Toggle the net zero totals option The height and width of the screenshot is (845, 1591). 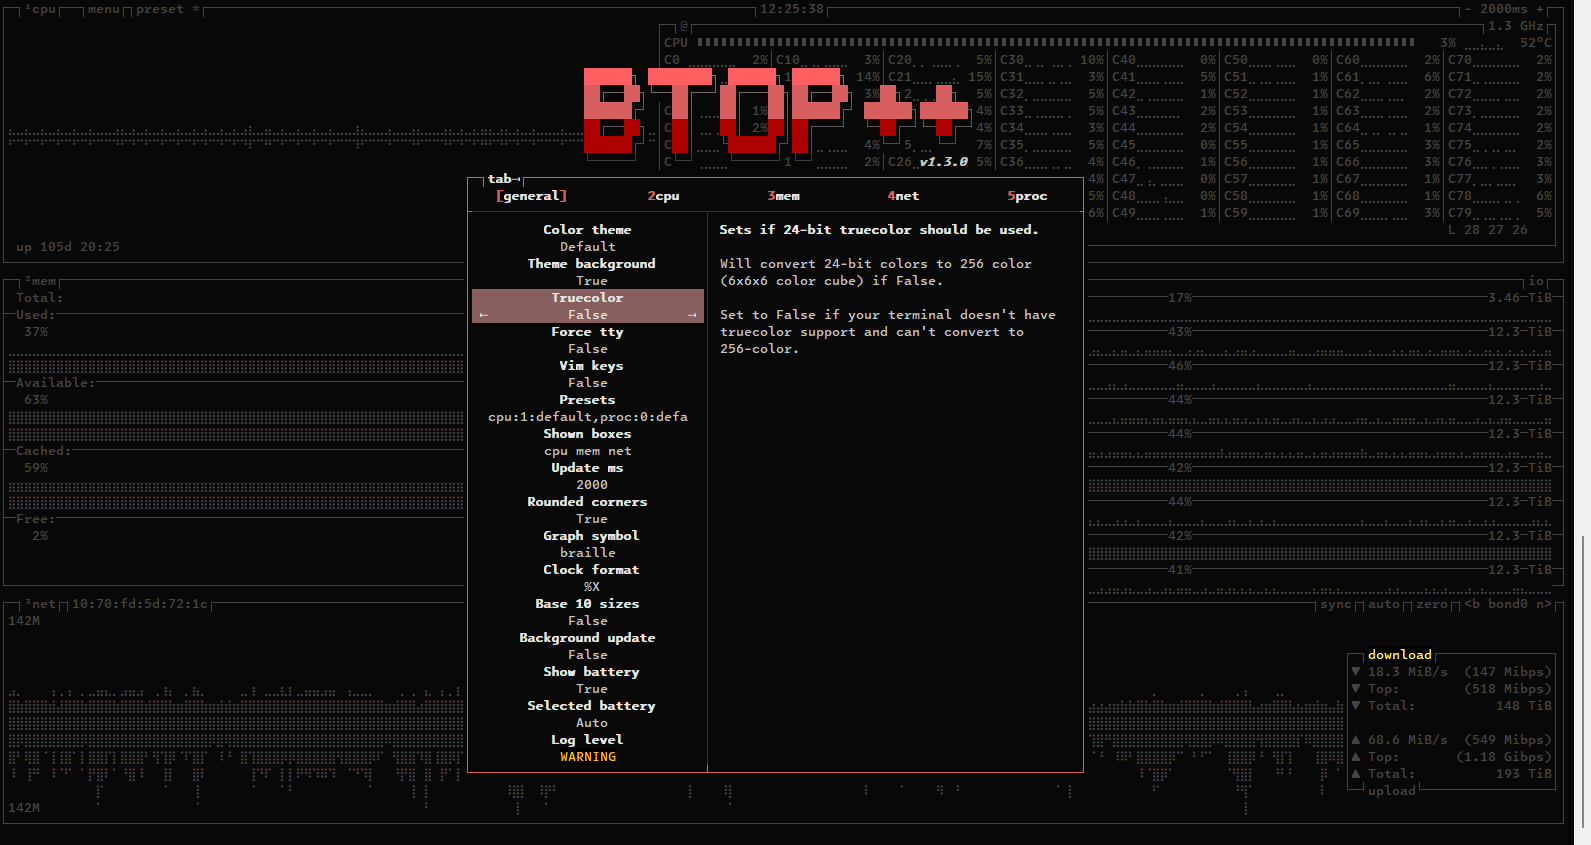pyautogui.click(x=1431, y=604)
